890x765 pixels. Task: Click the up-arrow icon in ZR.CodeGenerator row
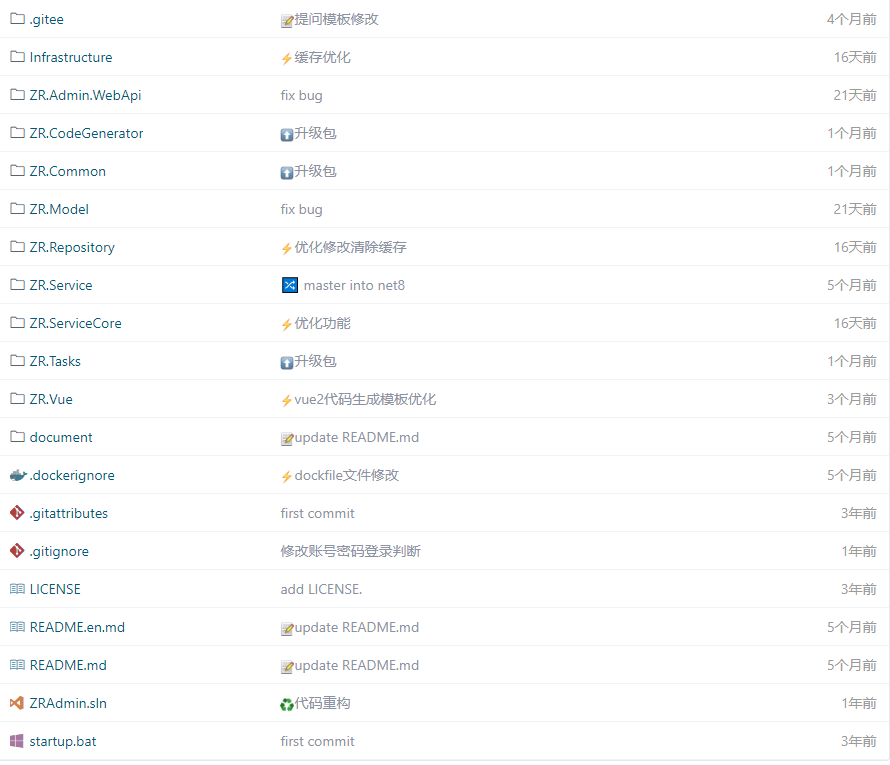pos(287,134)
